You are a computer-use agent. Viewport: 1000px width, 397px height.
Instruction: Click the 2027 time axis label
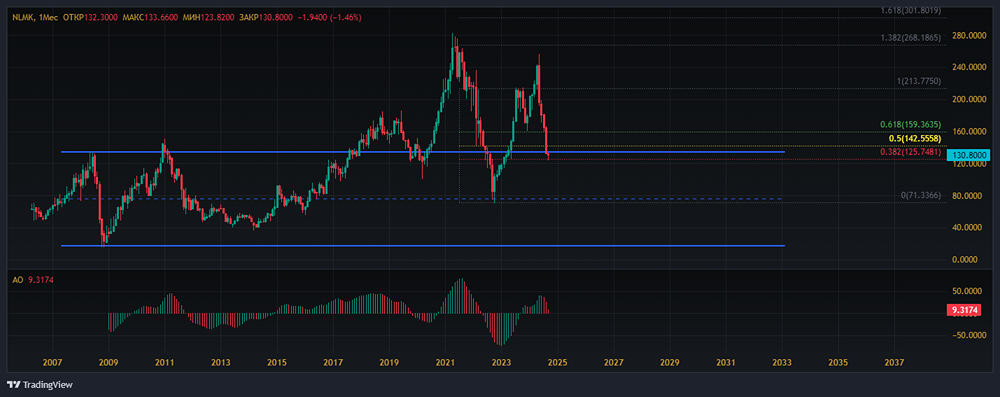pyautogui.click(x=613, y=362)
